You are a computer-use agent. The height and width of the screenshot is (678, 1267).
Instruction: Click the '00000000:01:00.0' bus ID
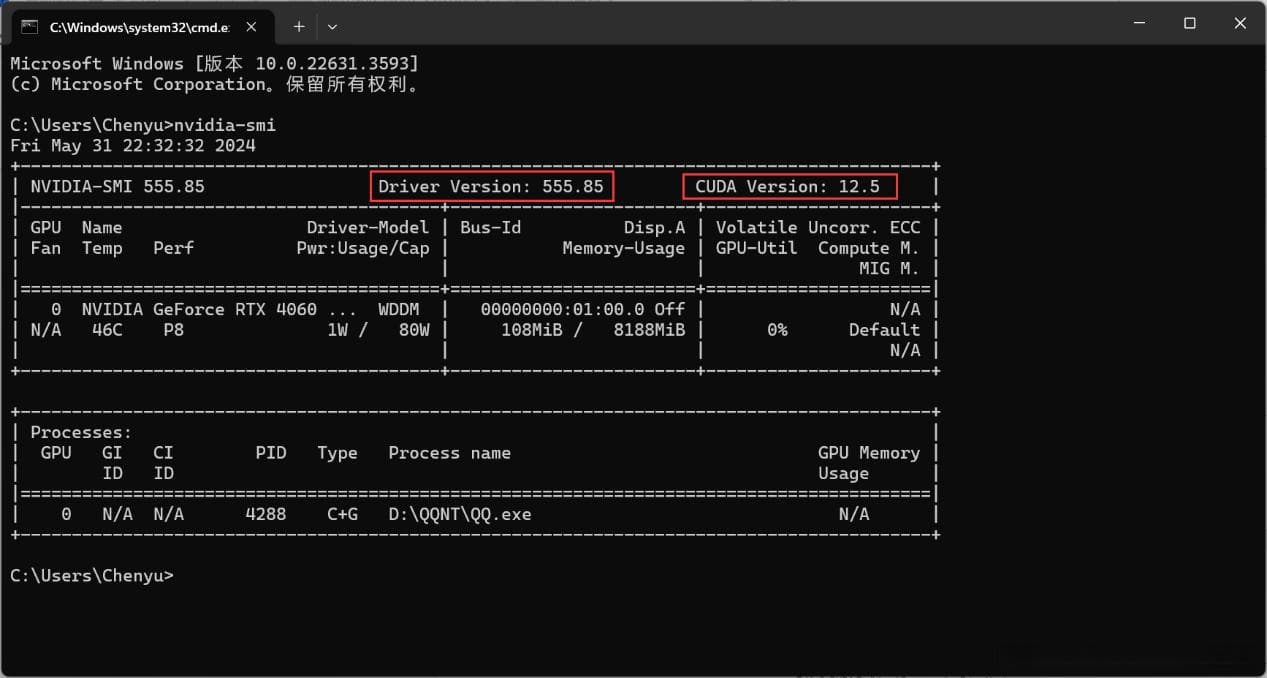coord(562,309)
